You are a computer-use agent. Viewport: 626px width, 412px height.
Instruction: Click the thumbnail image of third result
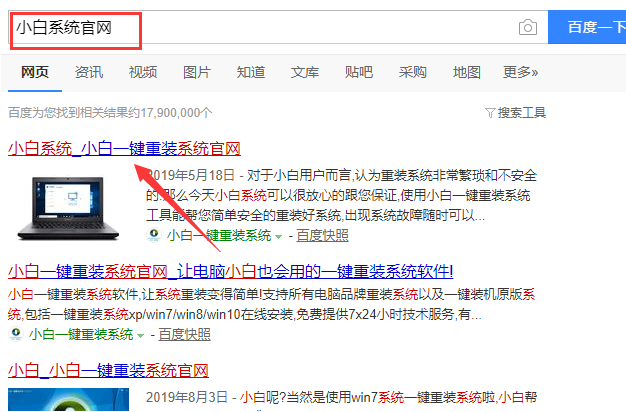coord(68,400)
